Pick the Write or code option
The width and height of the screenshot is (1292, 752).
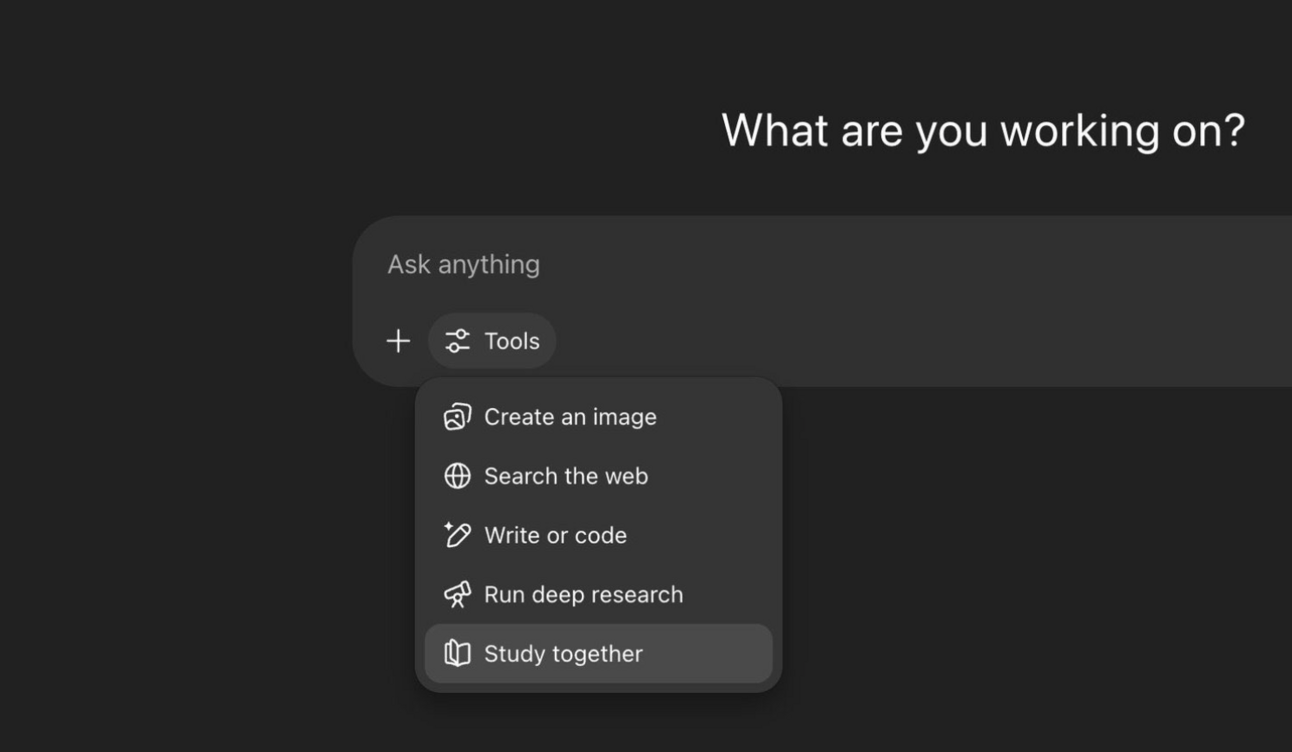pyautogui.click(x=555, y=535)
